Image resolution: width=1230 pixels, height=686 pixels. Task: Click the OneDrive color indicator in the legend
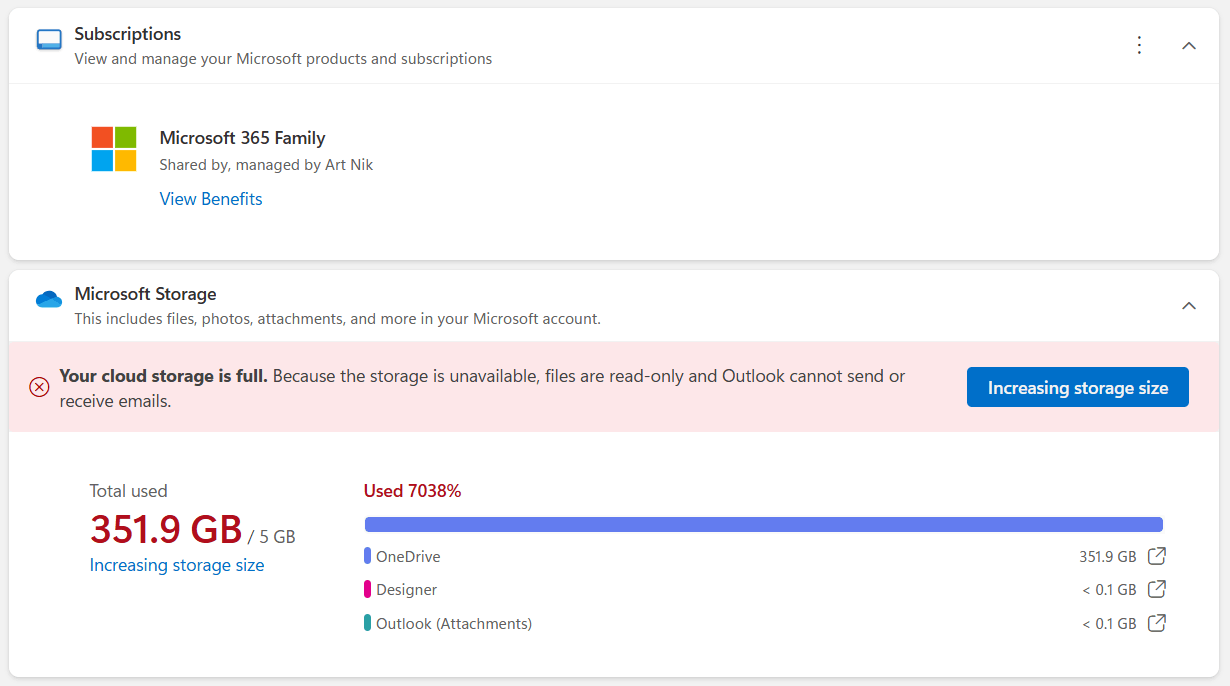[x=367, y=556]
